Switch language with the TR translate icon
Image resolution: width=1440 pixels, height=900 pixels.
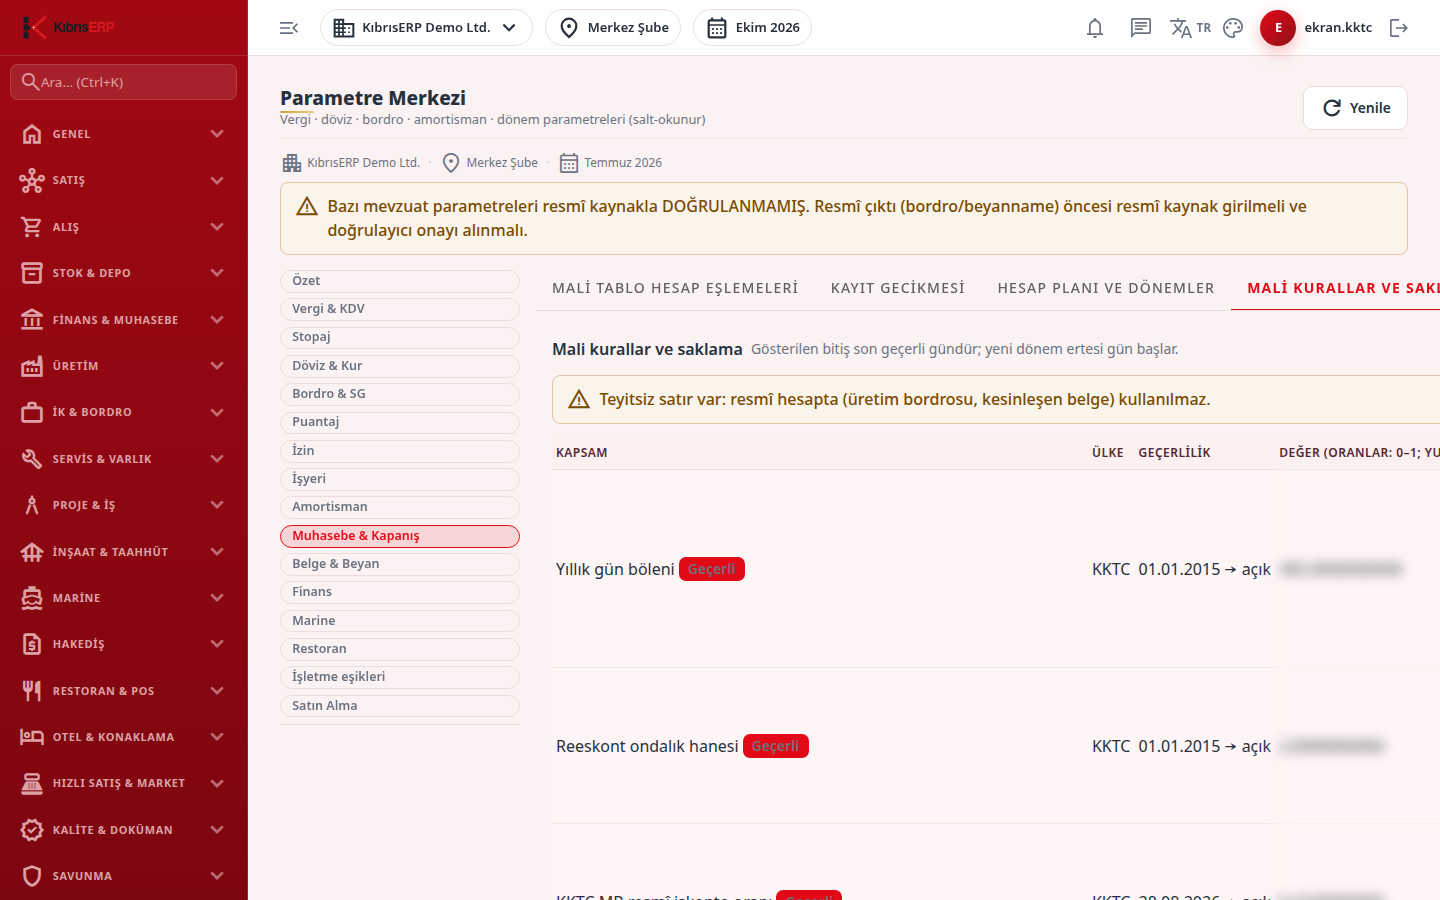(1190, 28)
